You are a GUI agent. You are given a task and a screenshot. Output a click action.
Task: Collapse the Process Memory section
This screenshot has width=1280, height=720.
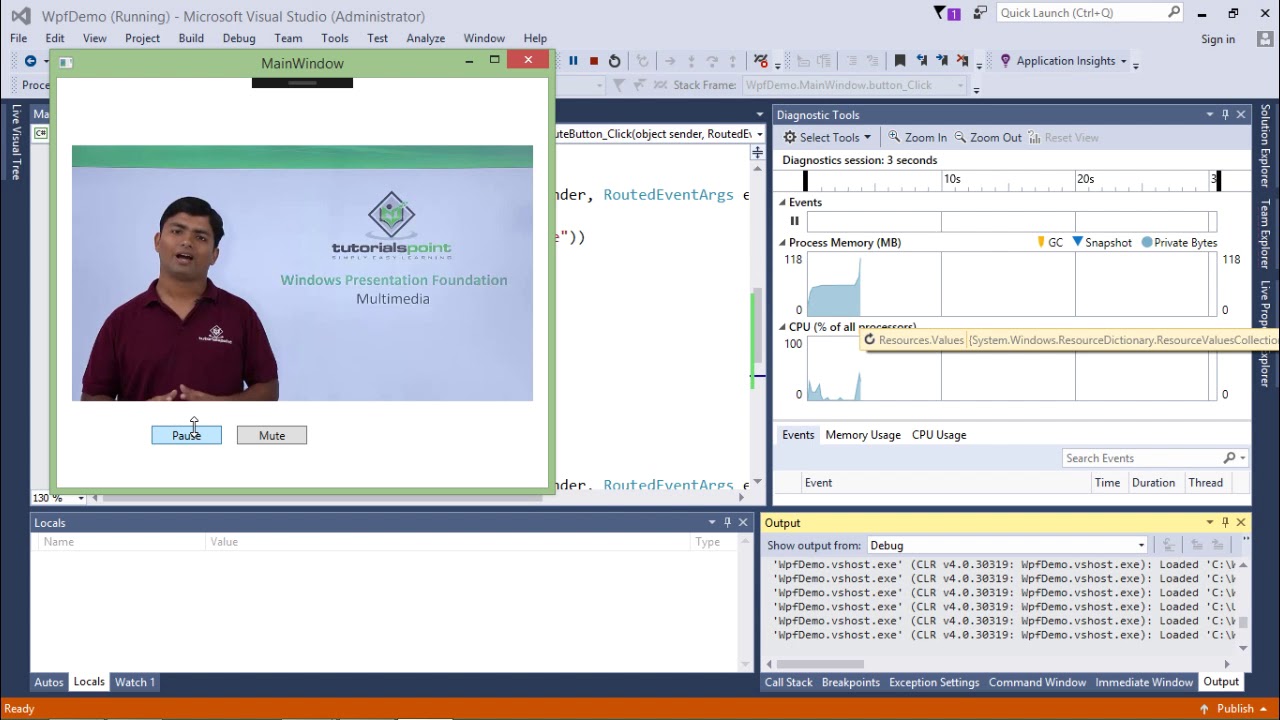(x=783, y=243)
